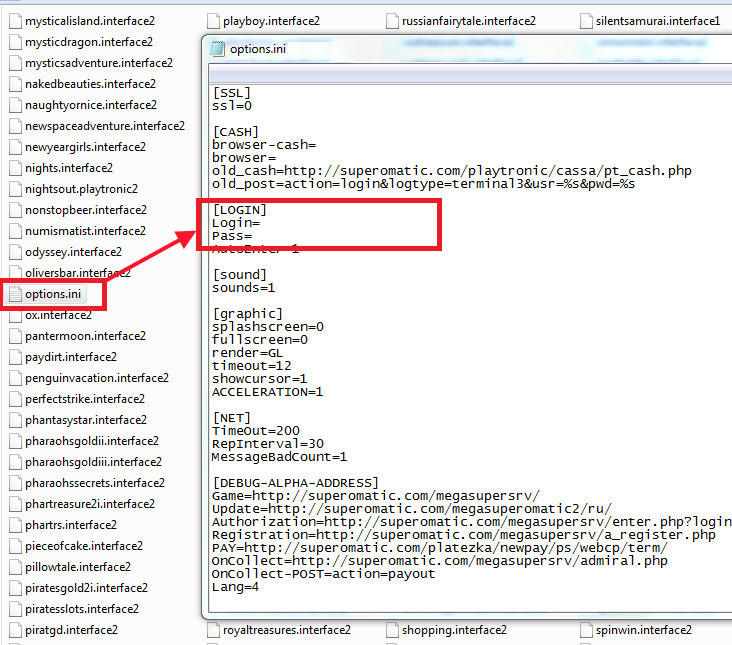732x645 pixels.
Task: Select the numismatist.interface2 file
Action: click(x=85, y=231)
